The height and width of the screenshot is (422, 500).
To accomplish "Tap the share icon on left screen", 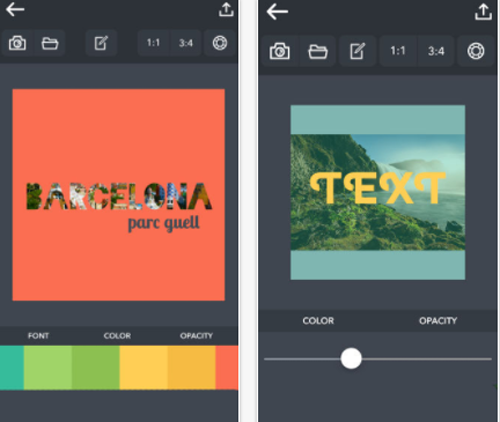I will [x=226, y=10].
